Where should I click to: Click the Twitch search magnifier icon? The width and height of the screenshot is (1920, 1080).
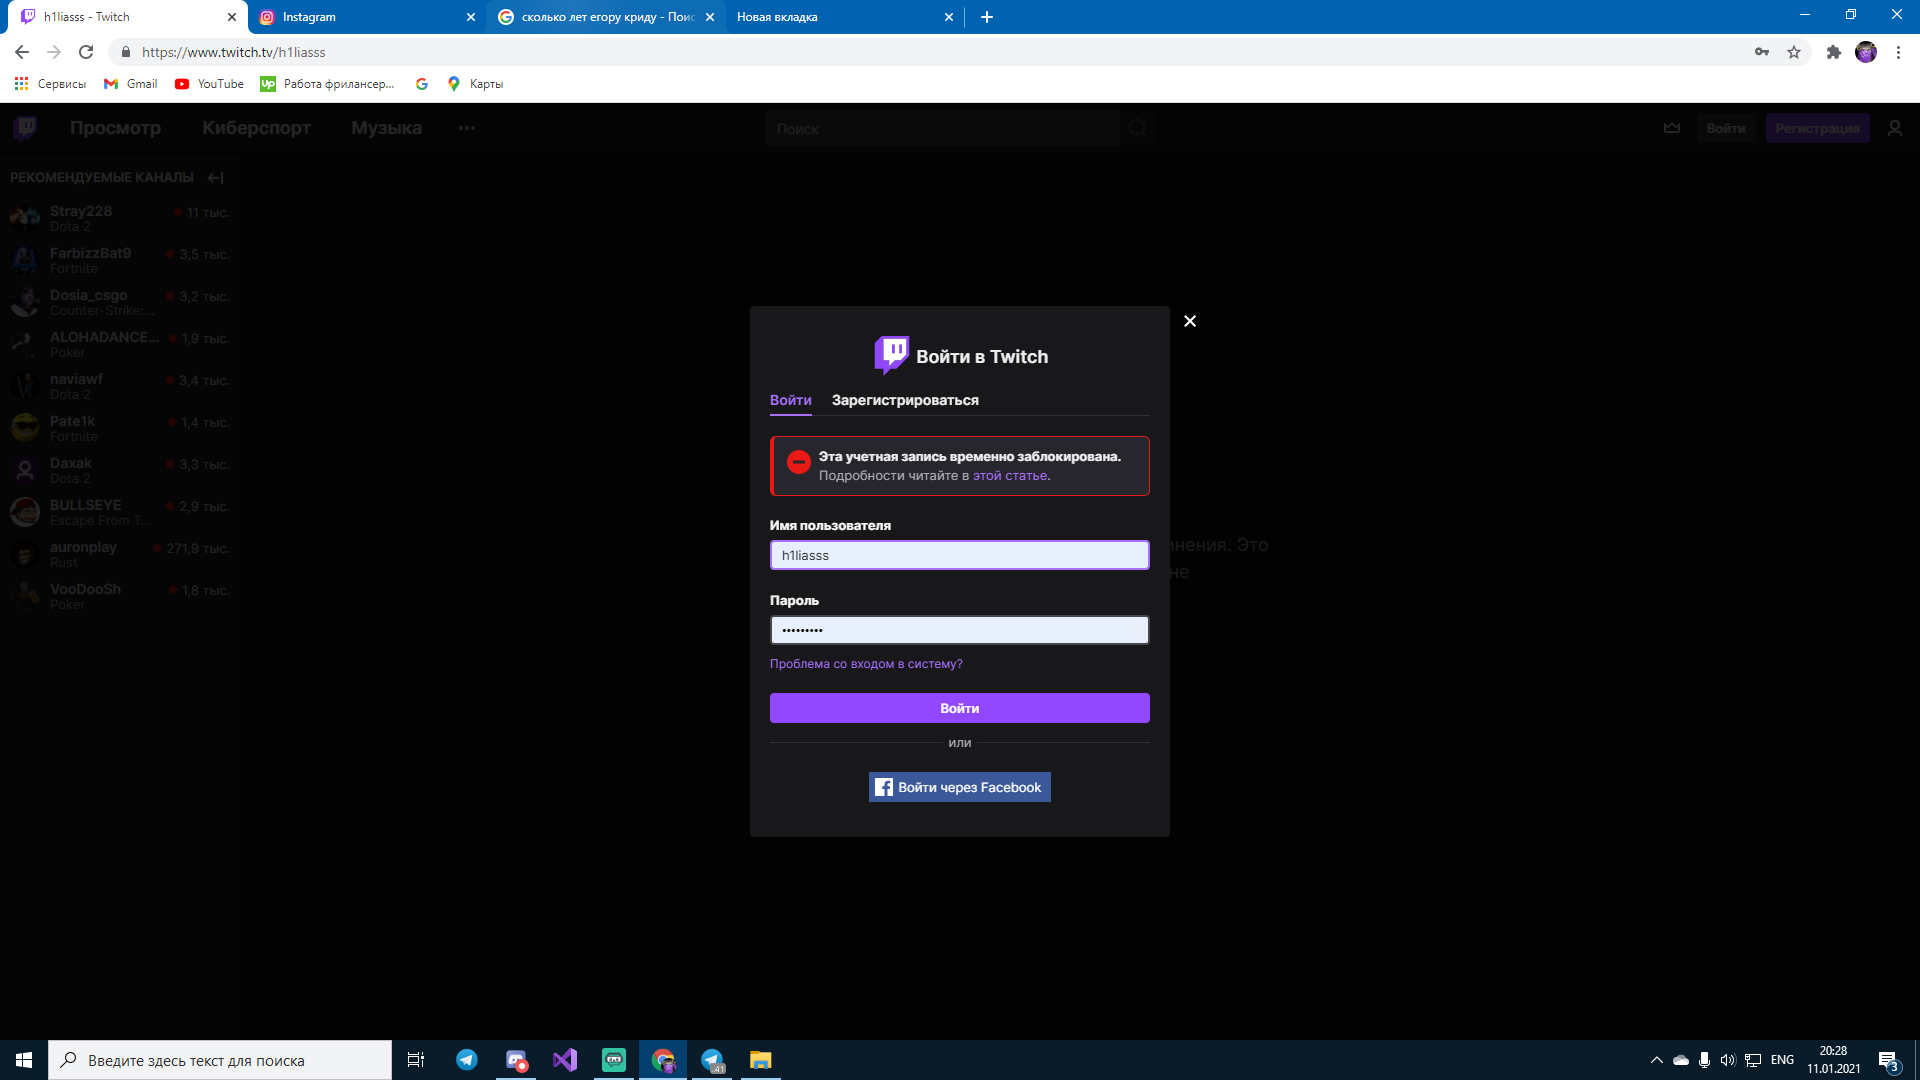[x=1138, y=128]
